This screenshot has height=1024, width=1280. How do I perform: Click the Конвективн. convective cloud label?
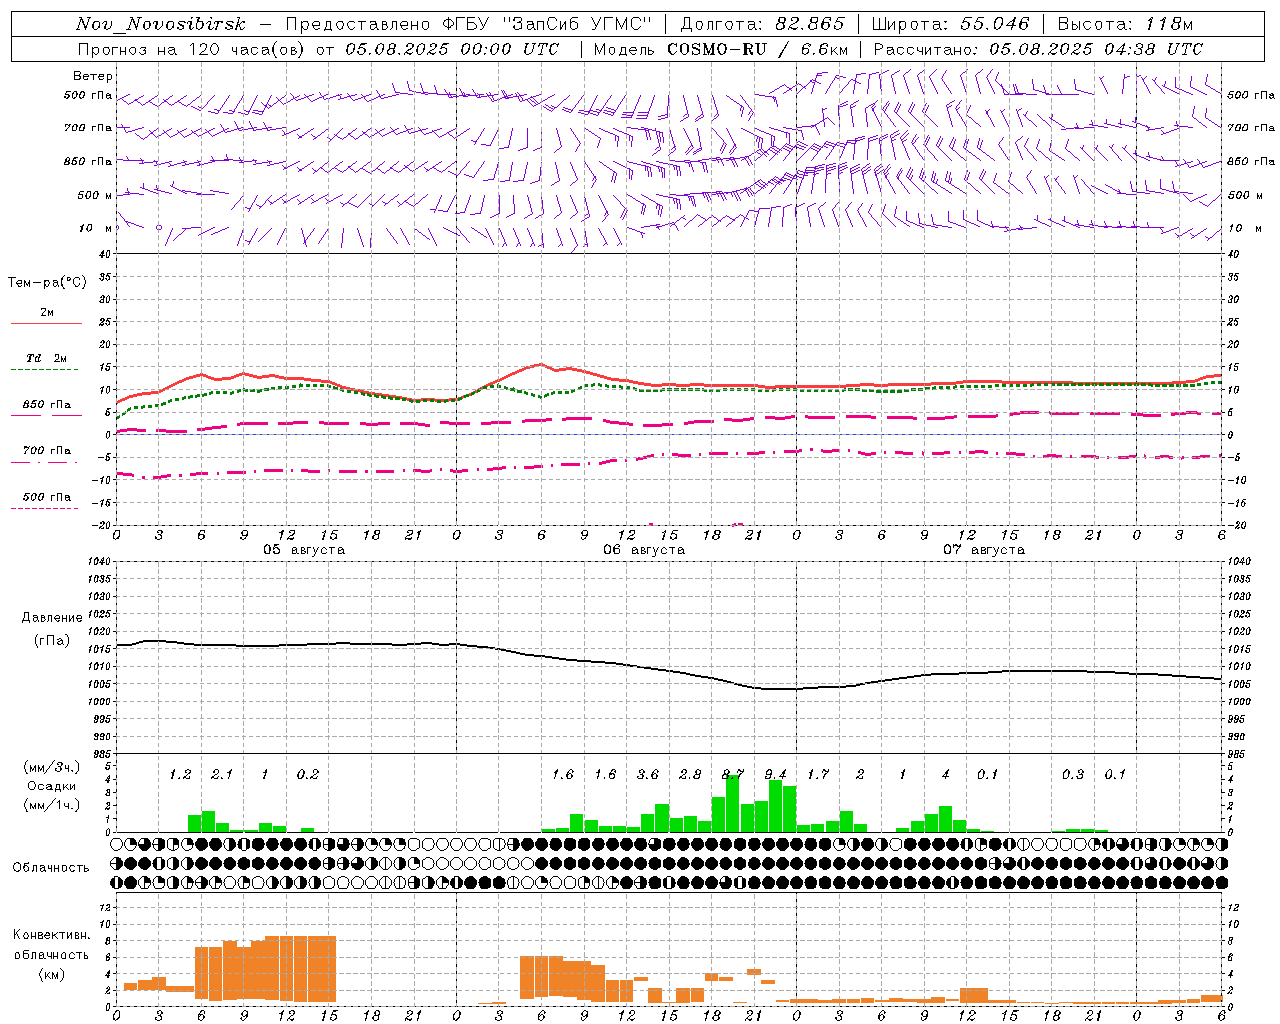coord(51,935)
